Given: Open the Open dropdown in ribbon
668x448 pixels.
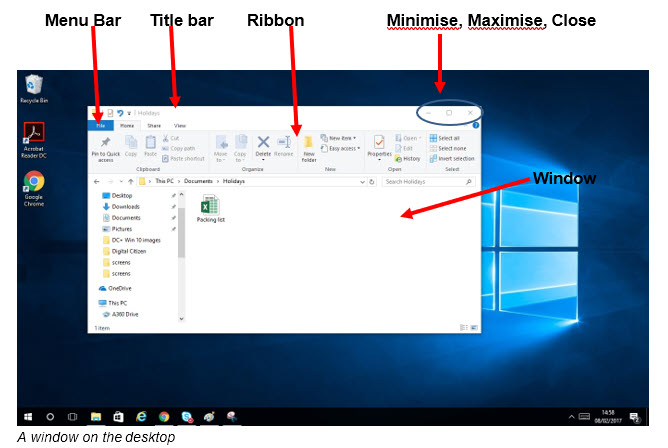Looking at the screenshot, I should click(x=408, y=138).
